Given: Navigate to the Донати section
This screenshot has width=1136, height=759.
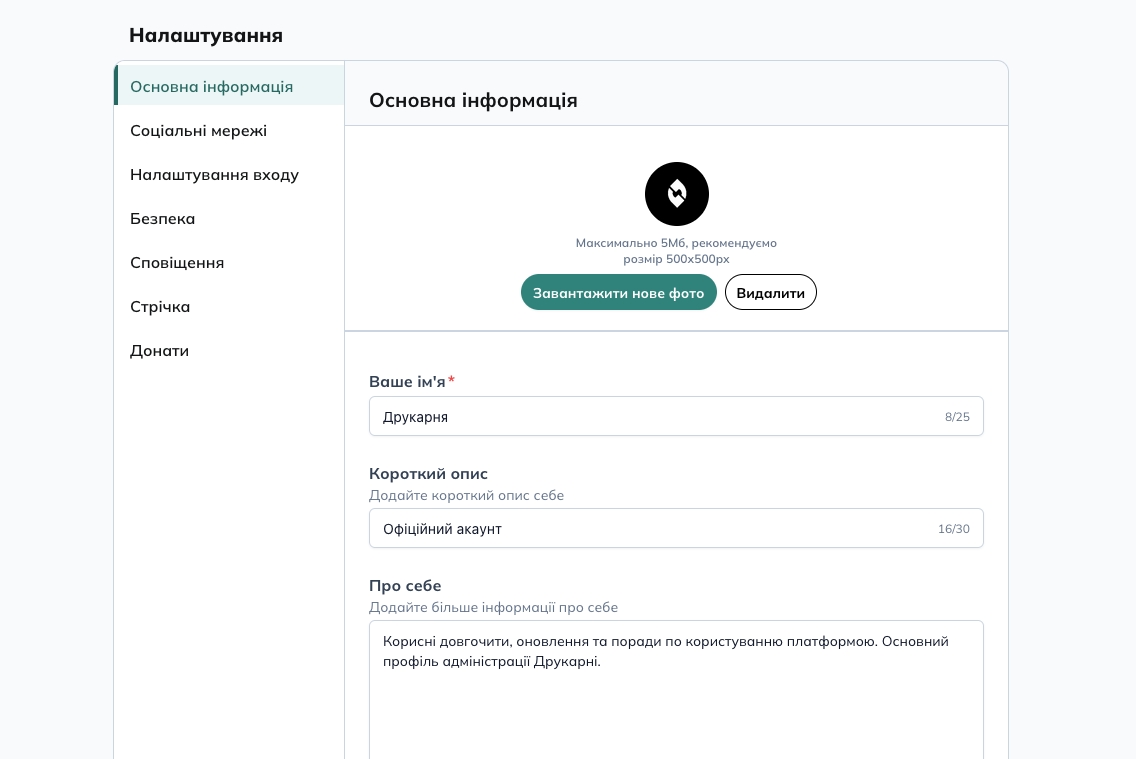Looking at the screenshot, I should [x=159, y=350].
